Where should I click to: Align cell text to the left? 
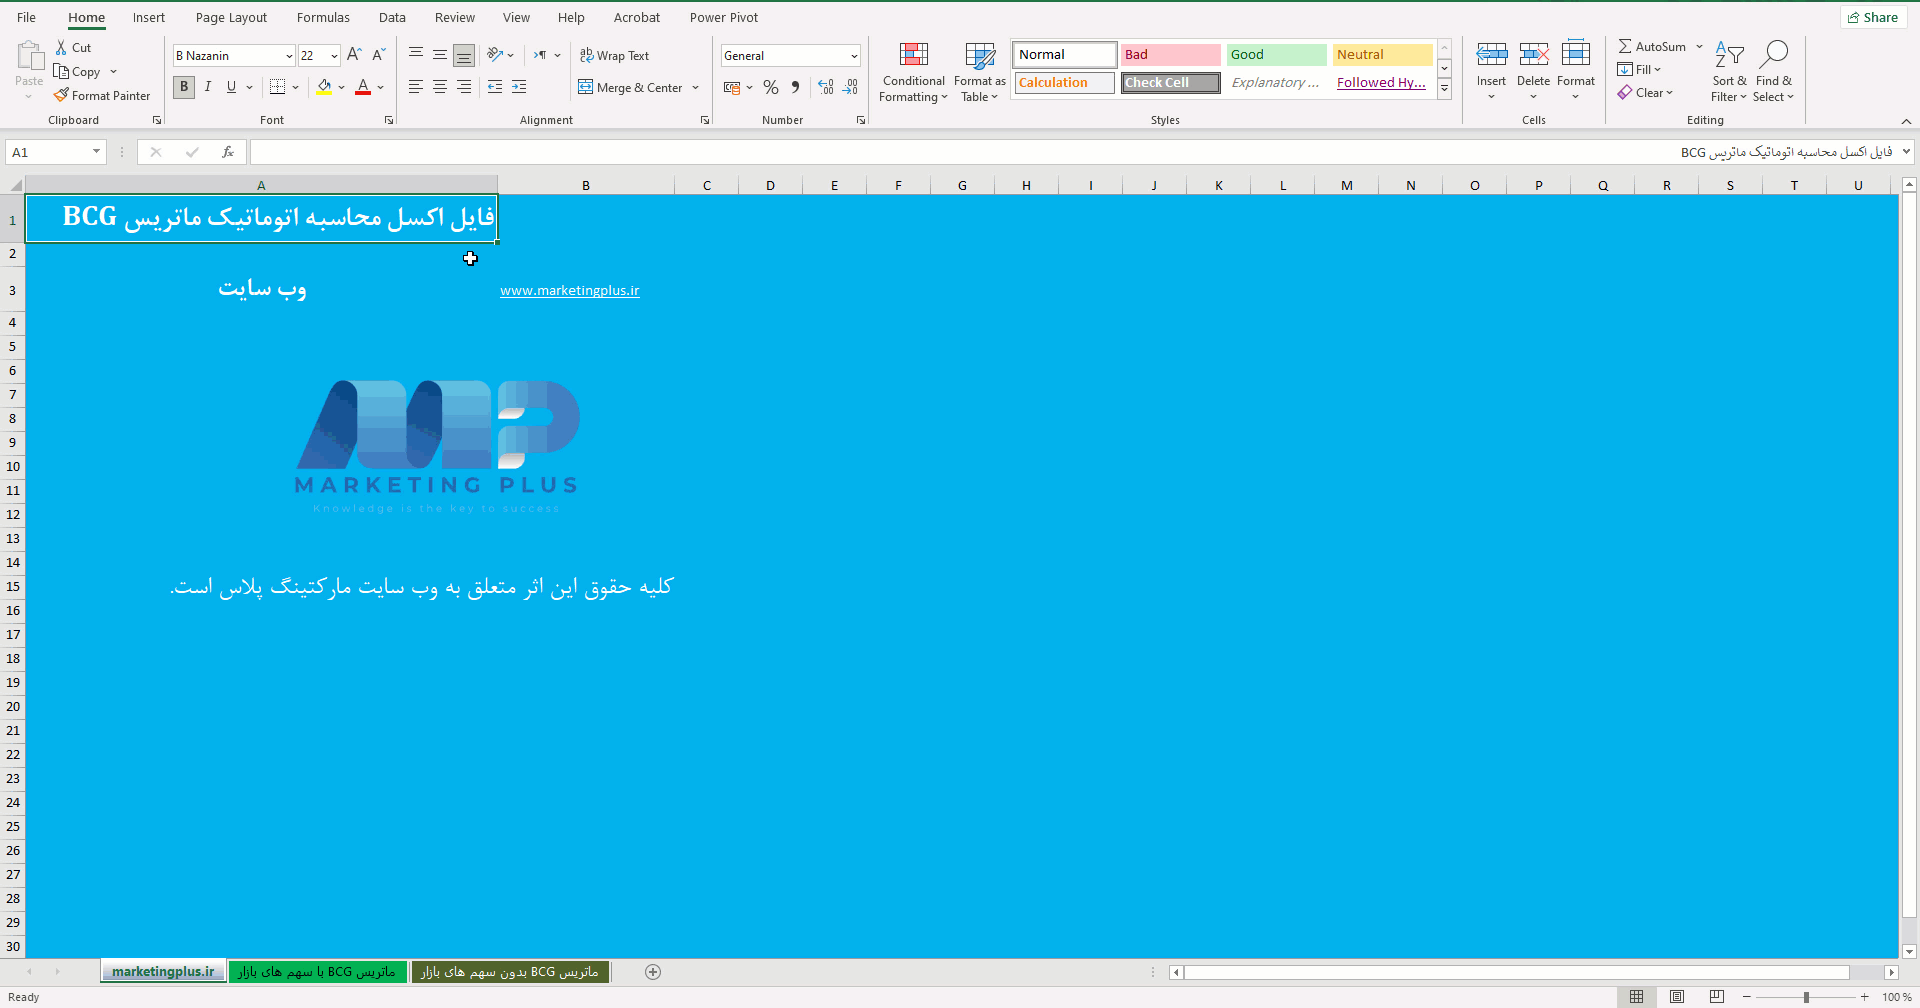(416, 87)
